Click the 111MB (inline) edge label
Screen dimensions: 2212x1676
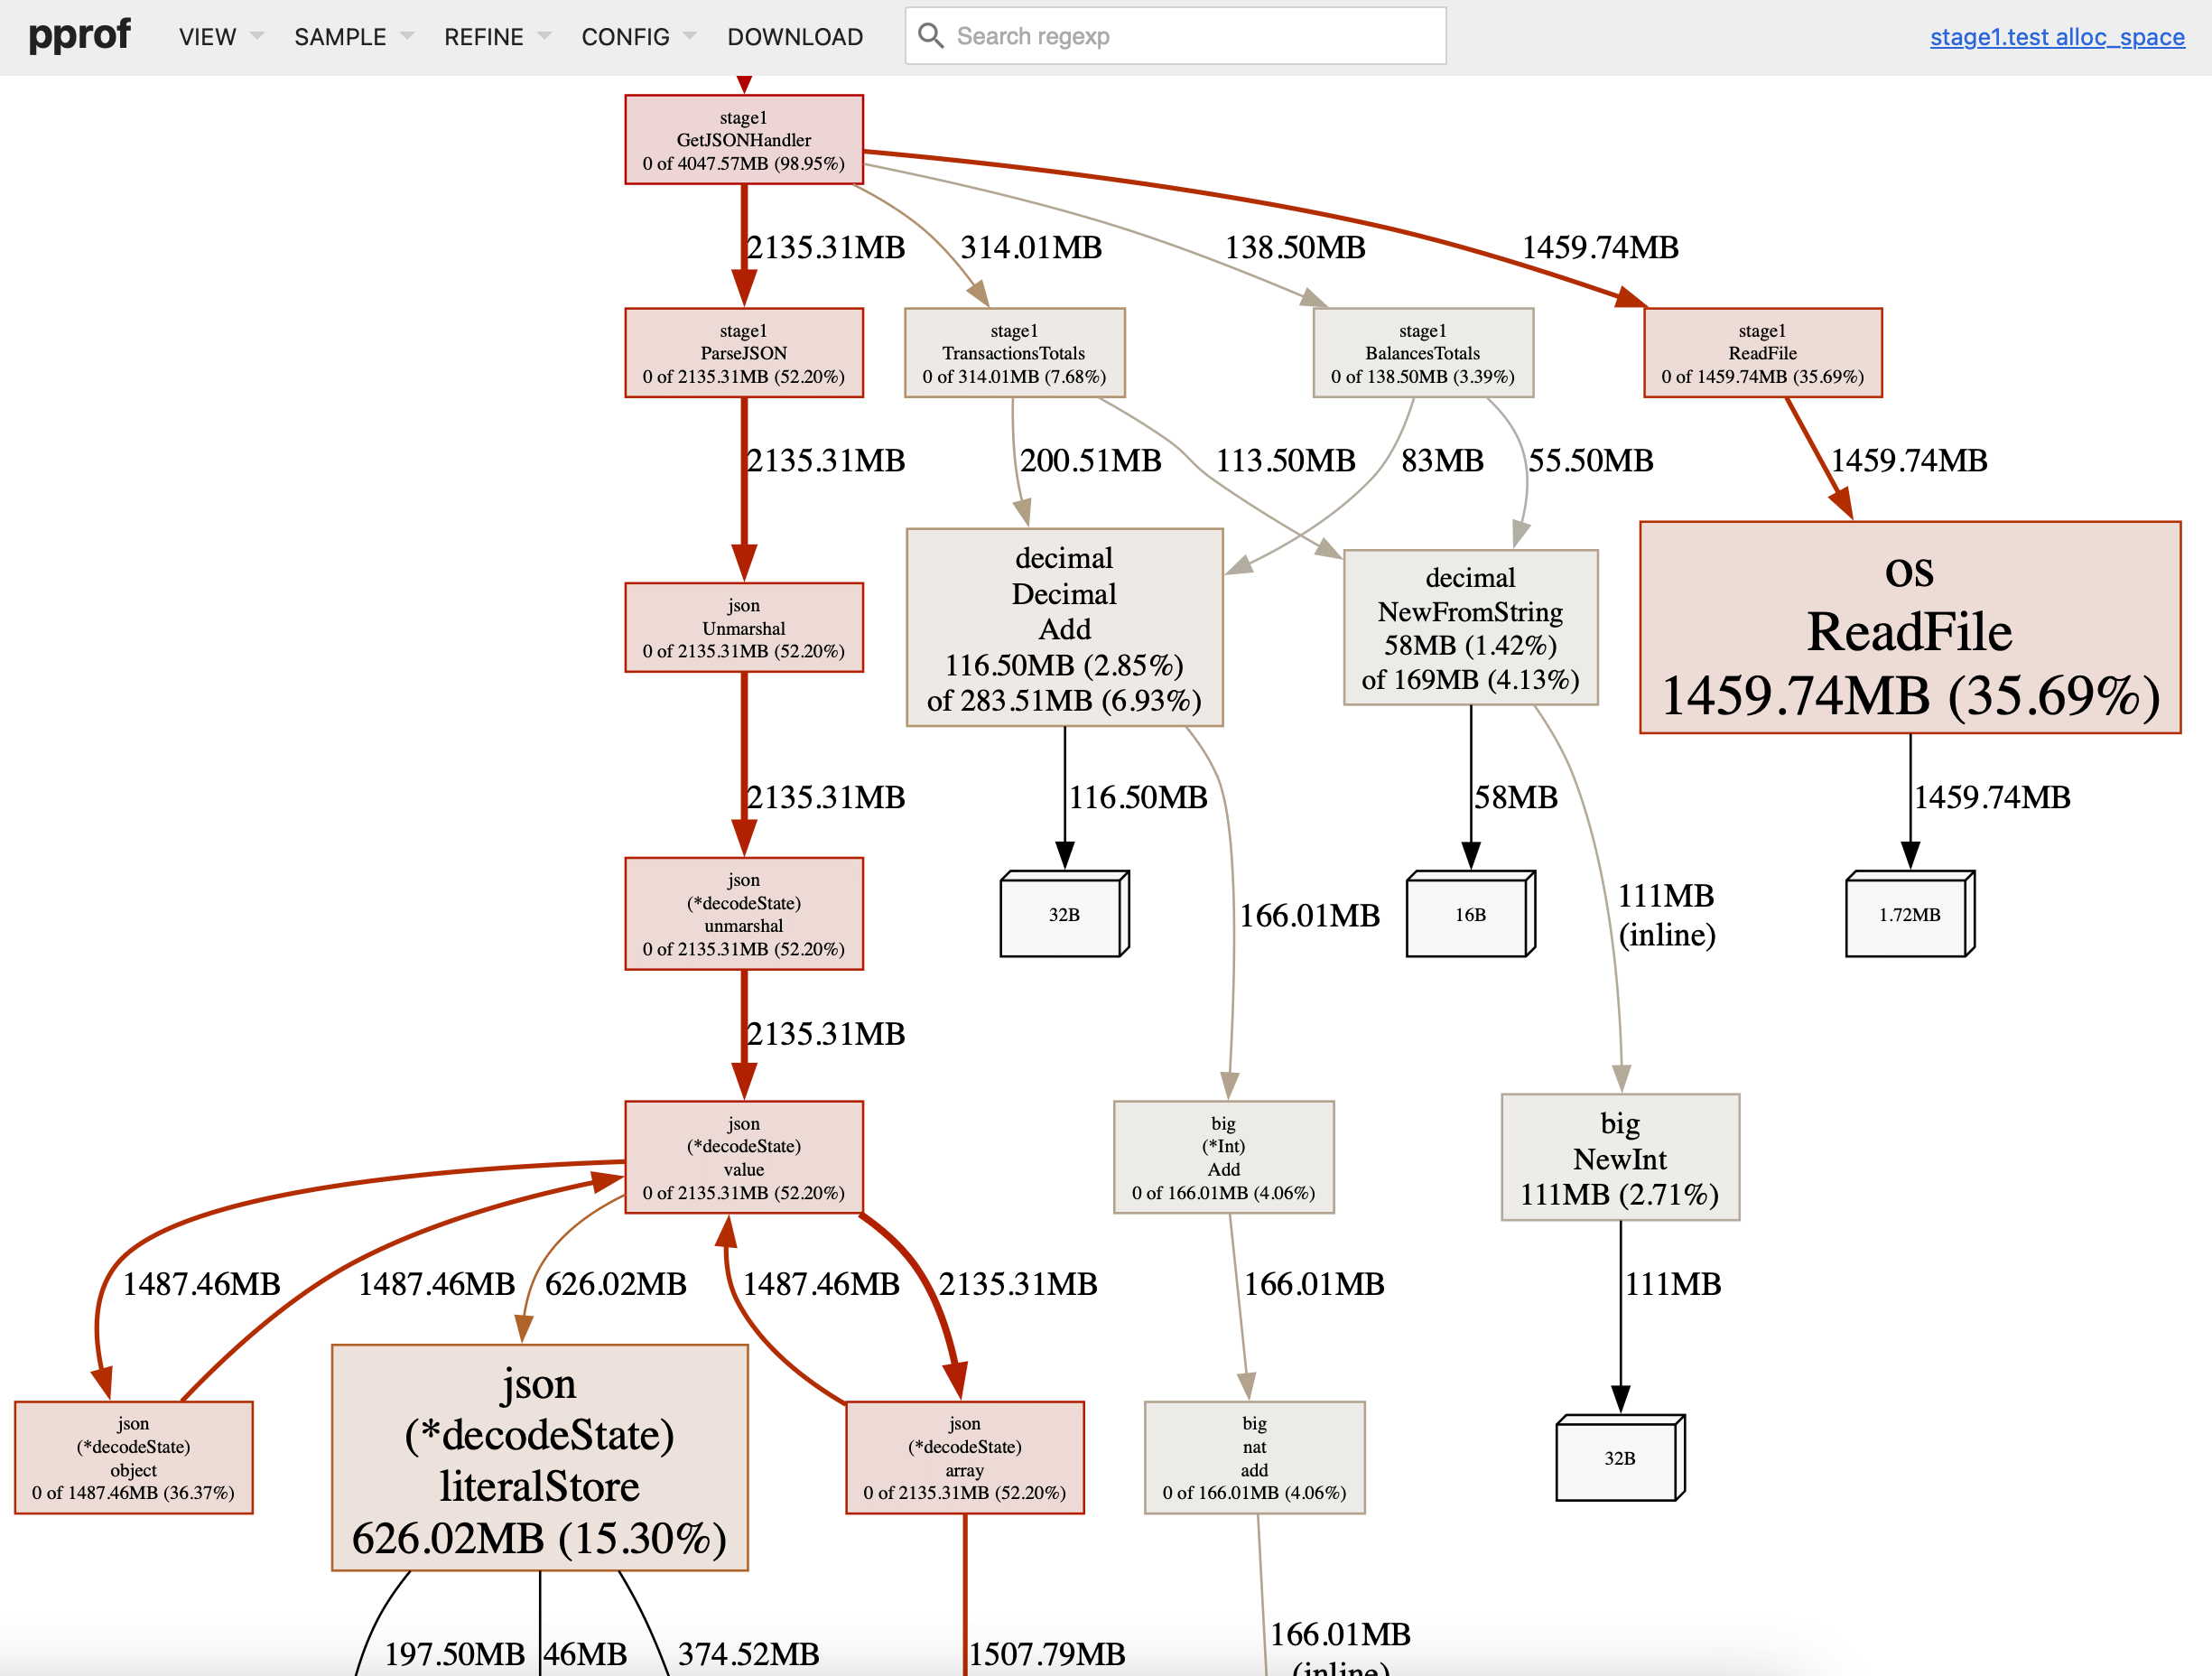[x=1667, y=915]
